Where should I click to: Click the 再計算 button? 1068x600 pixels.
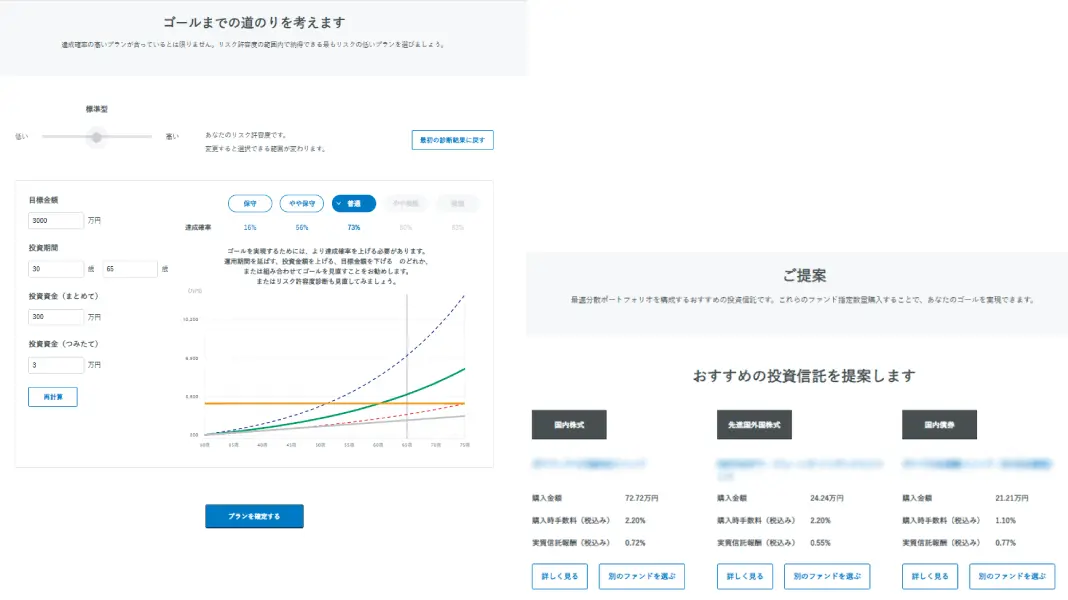[52, 397]
